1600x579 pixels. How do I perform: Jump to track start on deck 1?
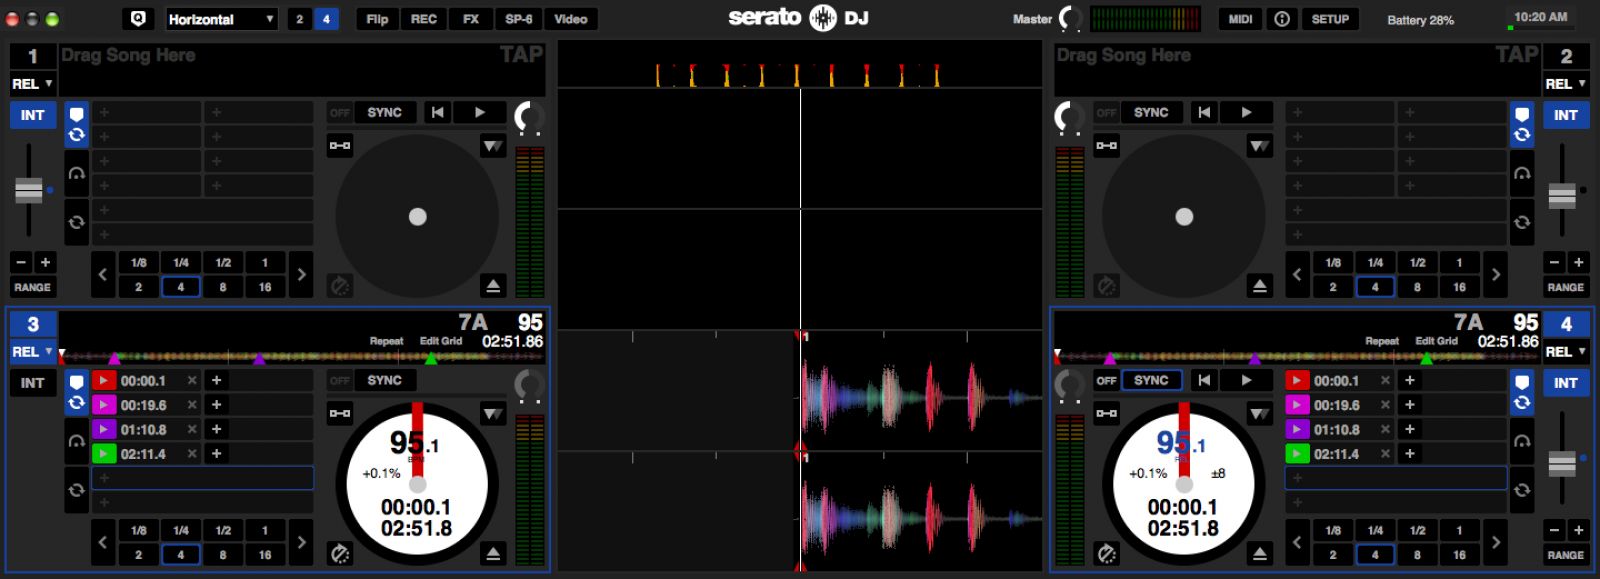click(x=437, y=113)
